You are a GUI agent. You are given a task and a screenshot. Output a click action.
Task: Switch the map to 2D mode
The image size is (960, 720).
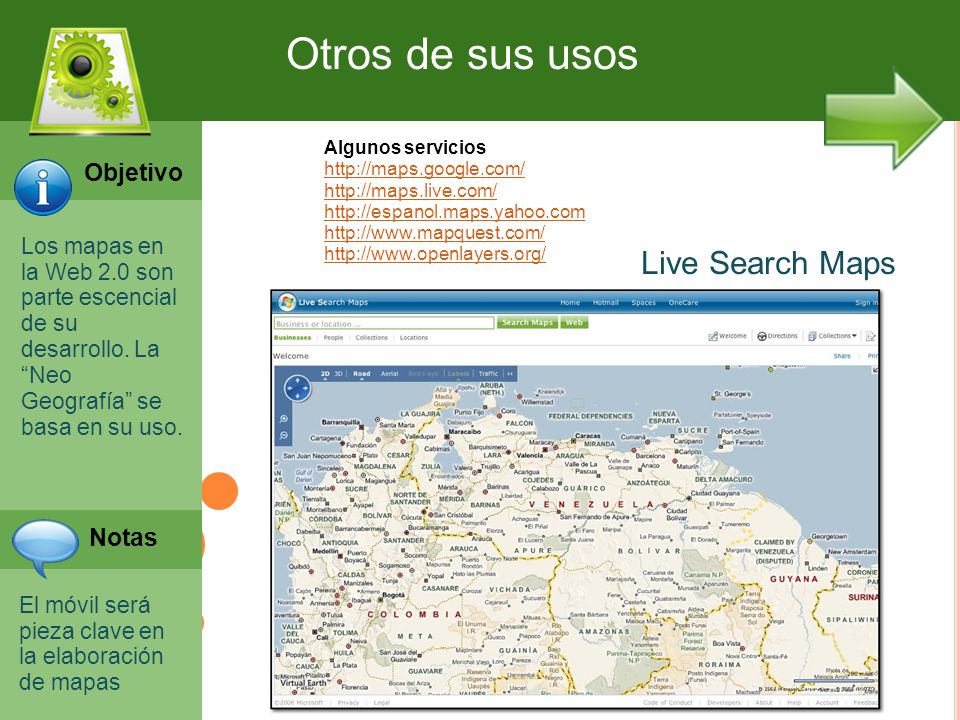point(325,373)
